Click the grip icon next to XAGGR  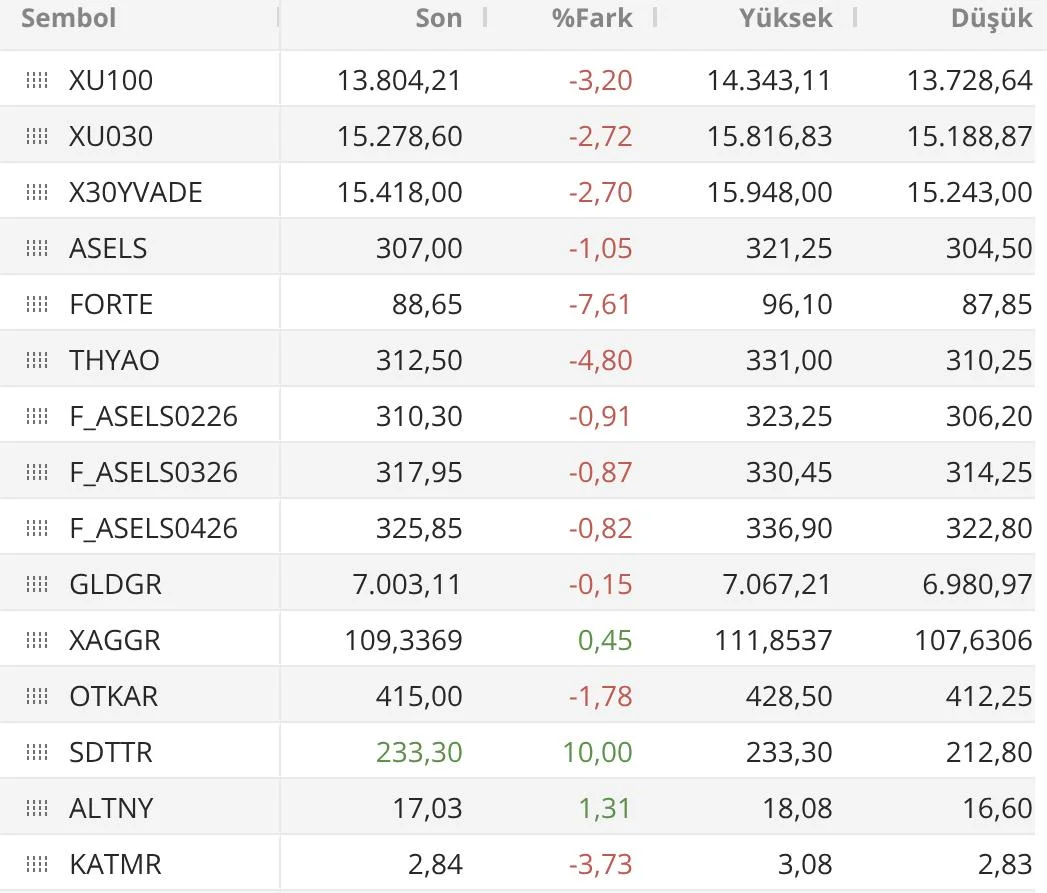click(x=37, y=640)
